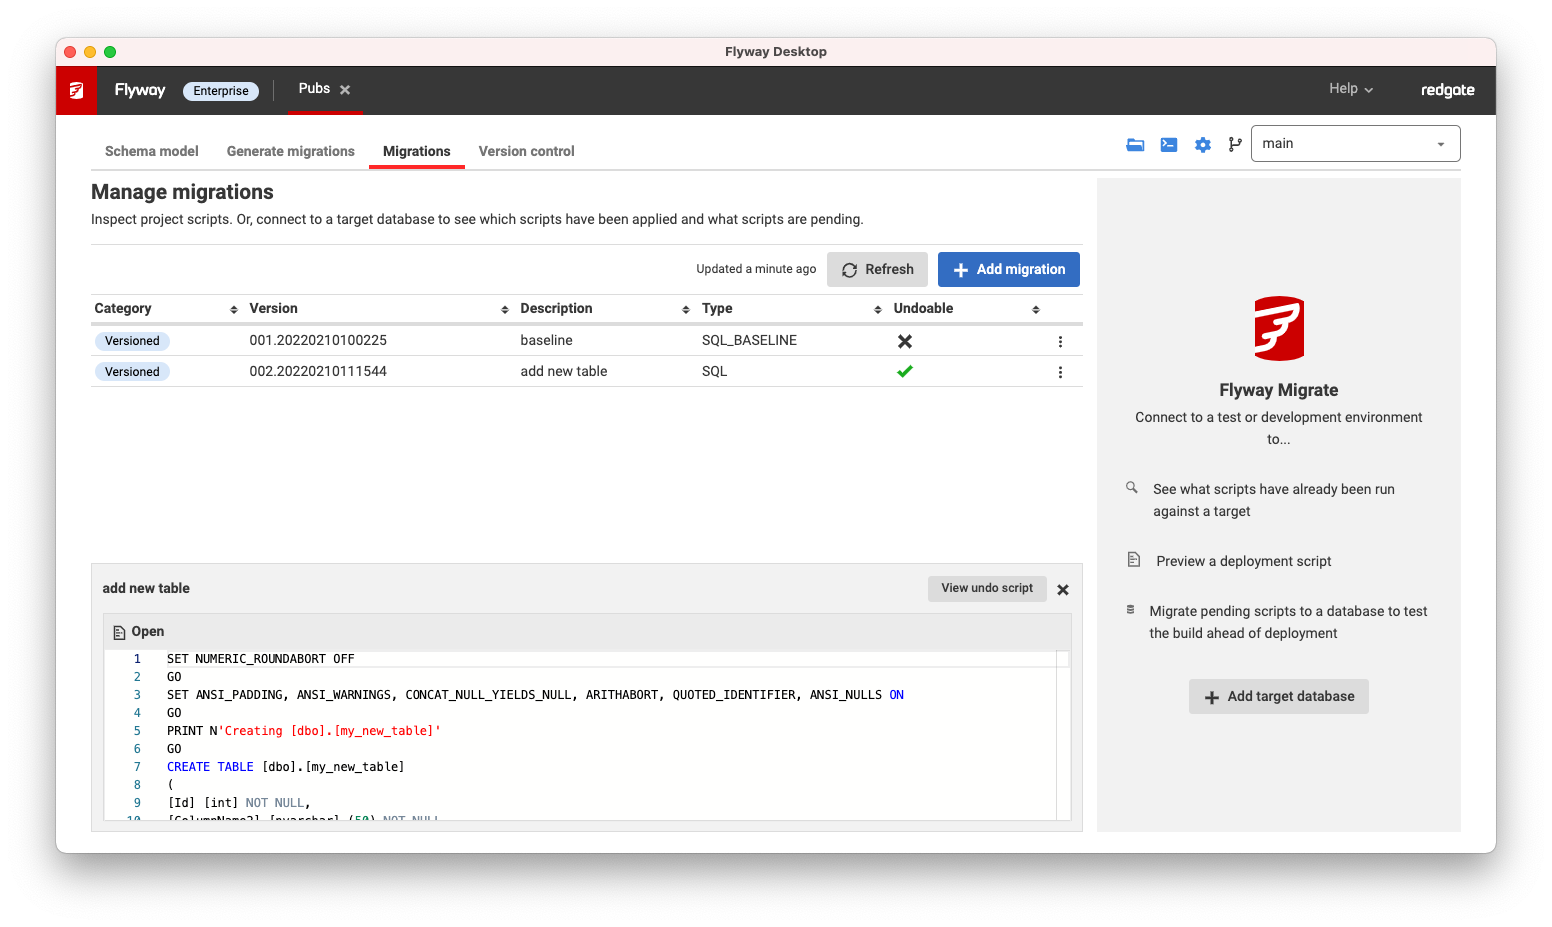The image size is (1552, 927).
Task: Click SQL_BASELINE type cell
Action: click(x=749, y=341)
